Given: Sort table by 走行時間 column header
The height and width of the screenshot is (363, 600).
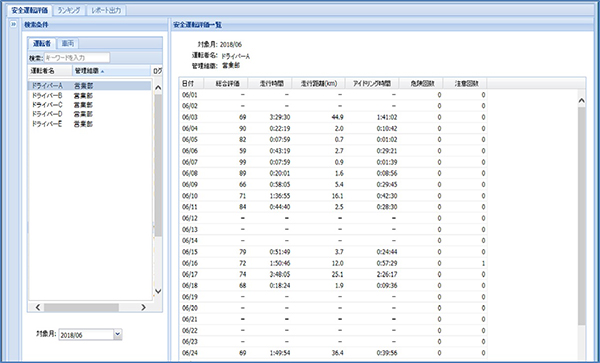Looking at the screenshot, I should 270,83.
